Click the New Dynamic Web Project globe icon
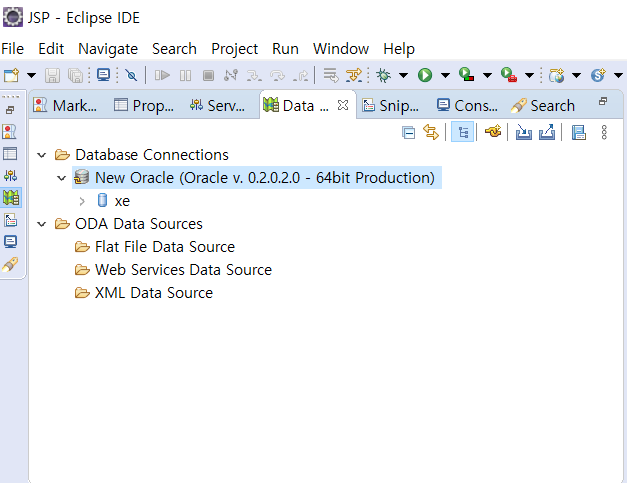 557,75
